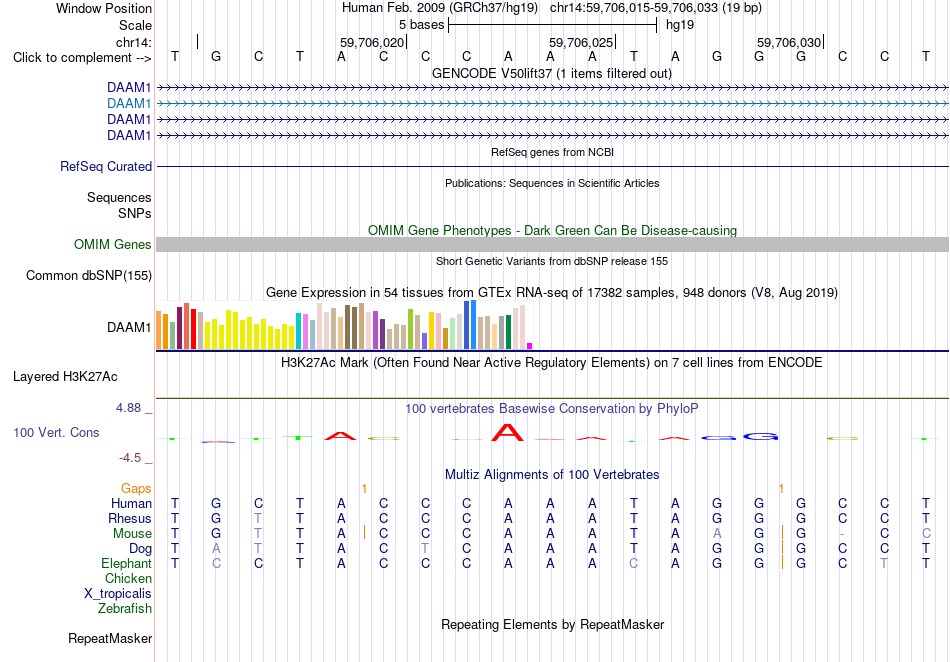Click the tallest red A in the PhyloP logo
This screenshot has width=950, height=662.
tap(507, 432)
